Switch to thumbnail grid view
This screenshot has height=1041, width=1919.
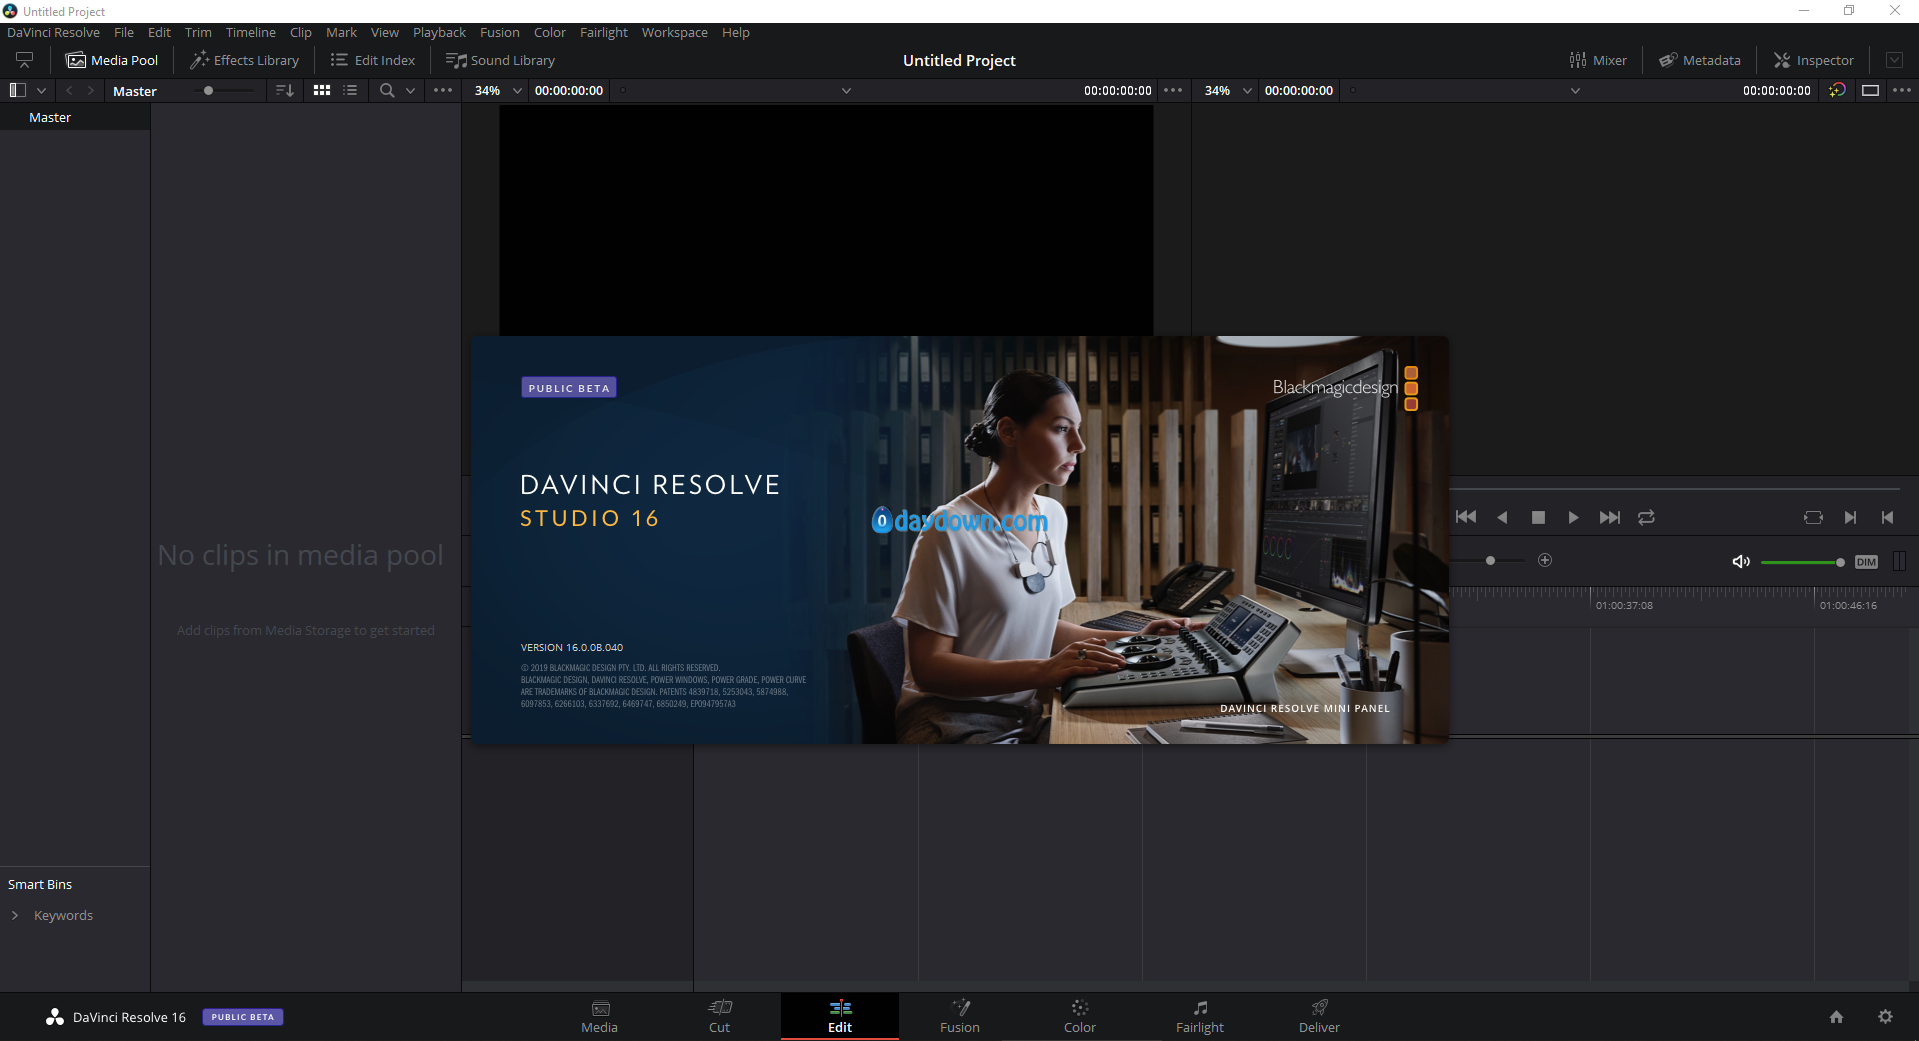coord(322,90)
